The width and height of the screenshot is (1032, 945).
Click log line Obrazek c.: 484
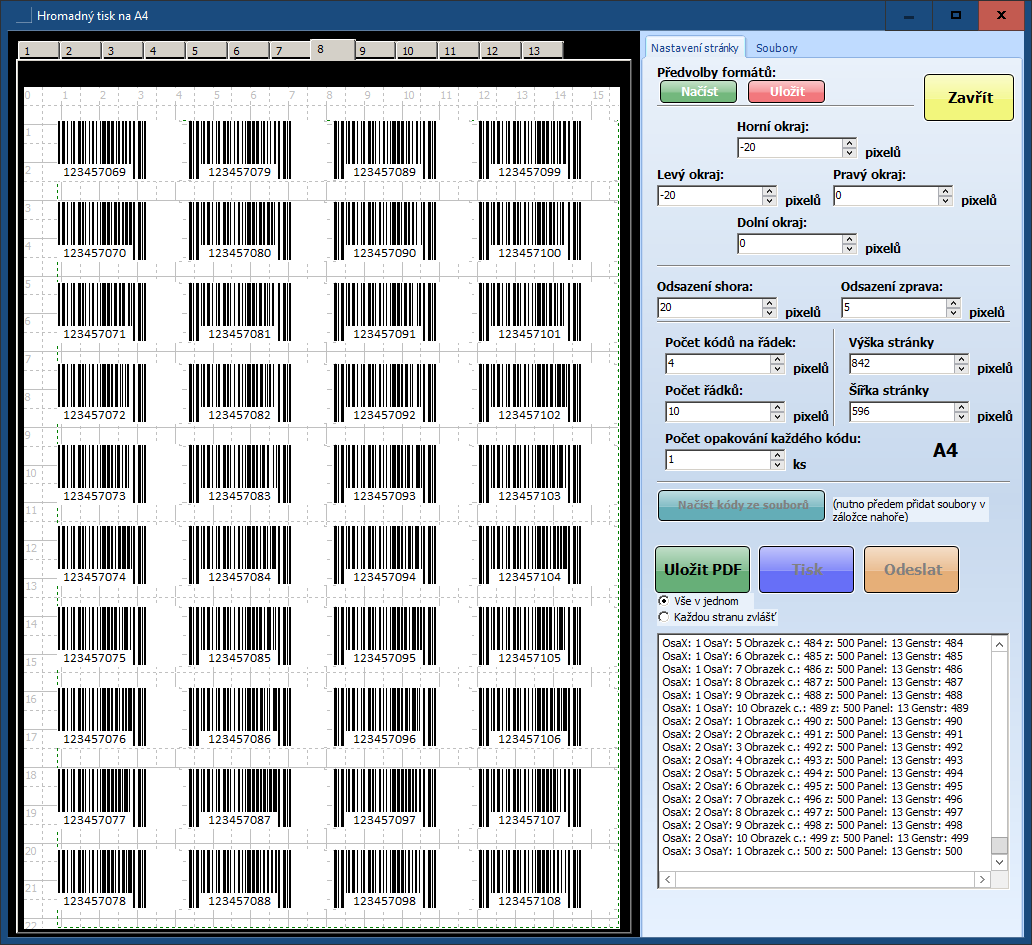[x=812, y=643]
